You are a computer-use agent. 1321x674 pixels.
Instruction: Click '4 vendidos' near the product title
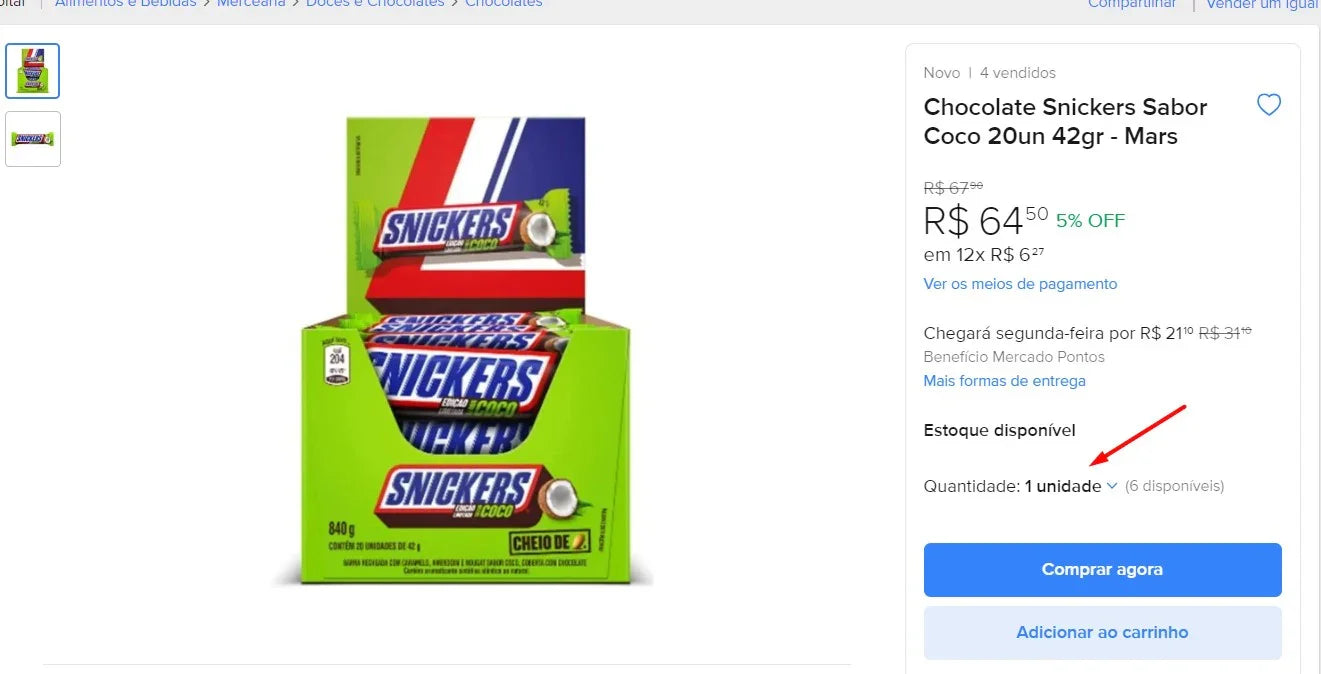pyautogui.click(x=1017, y=72)
